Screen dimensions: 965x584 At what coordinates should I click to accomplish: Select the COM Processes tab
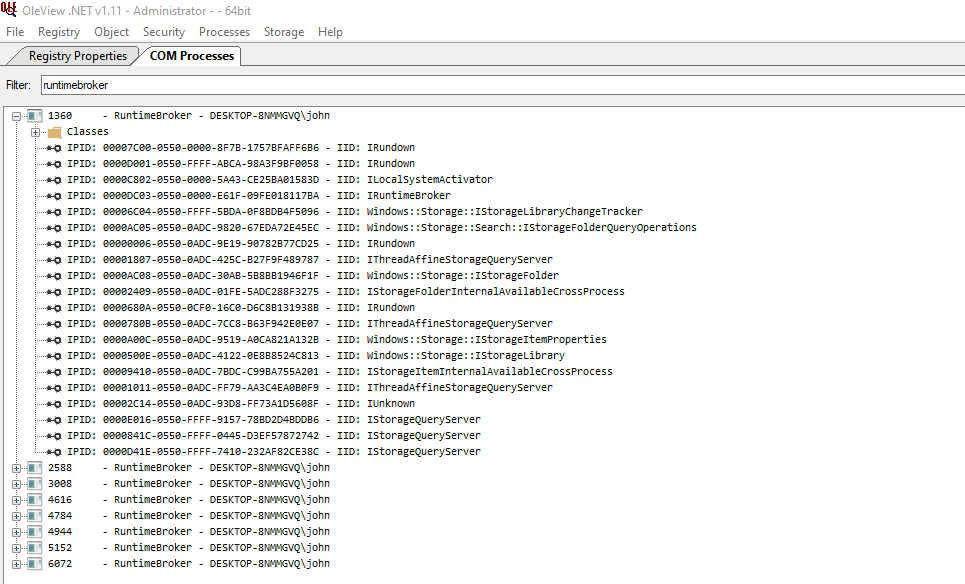click(190, 56)
